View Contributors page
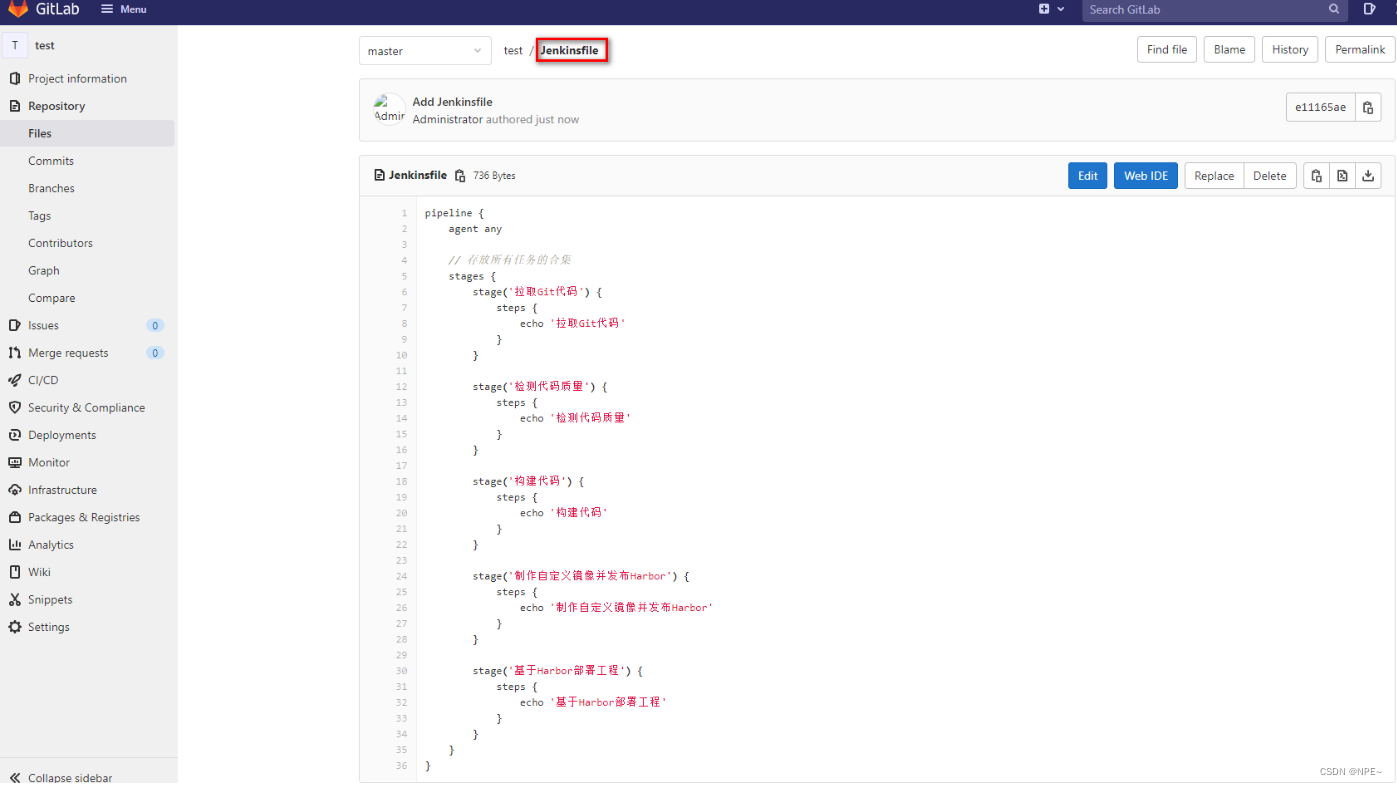The width and height of the screenshot is (1397, 785). [60, 243]
